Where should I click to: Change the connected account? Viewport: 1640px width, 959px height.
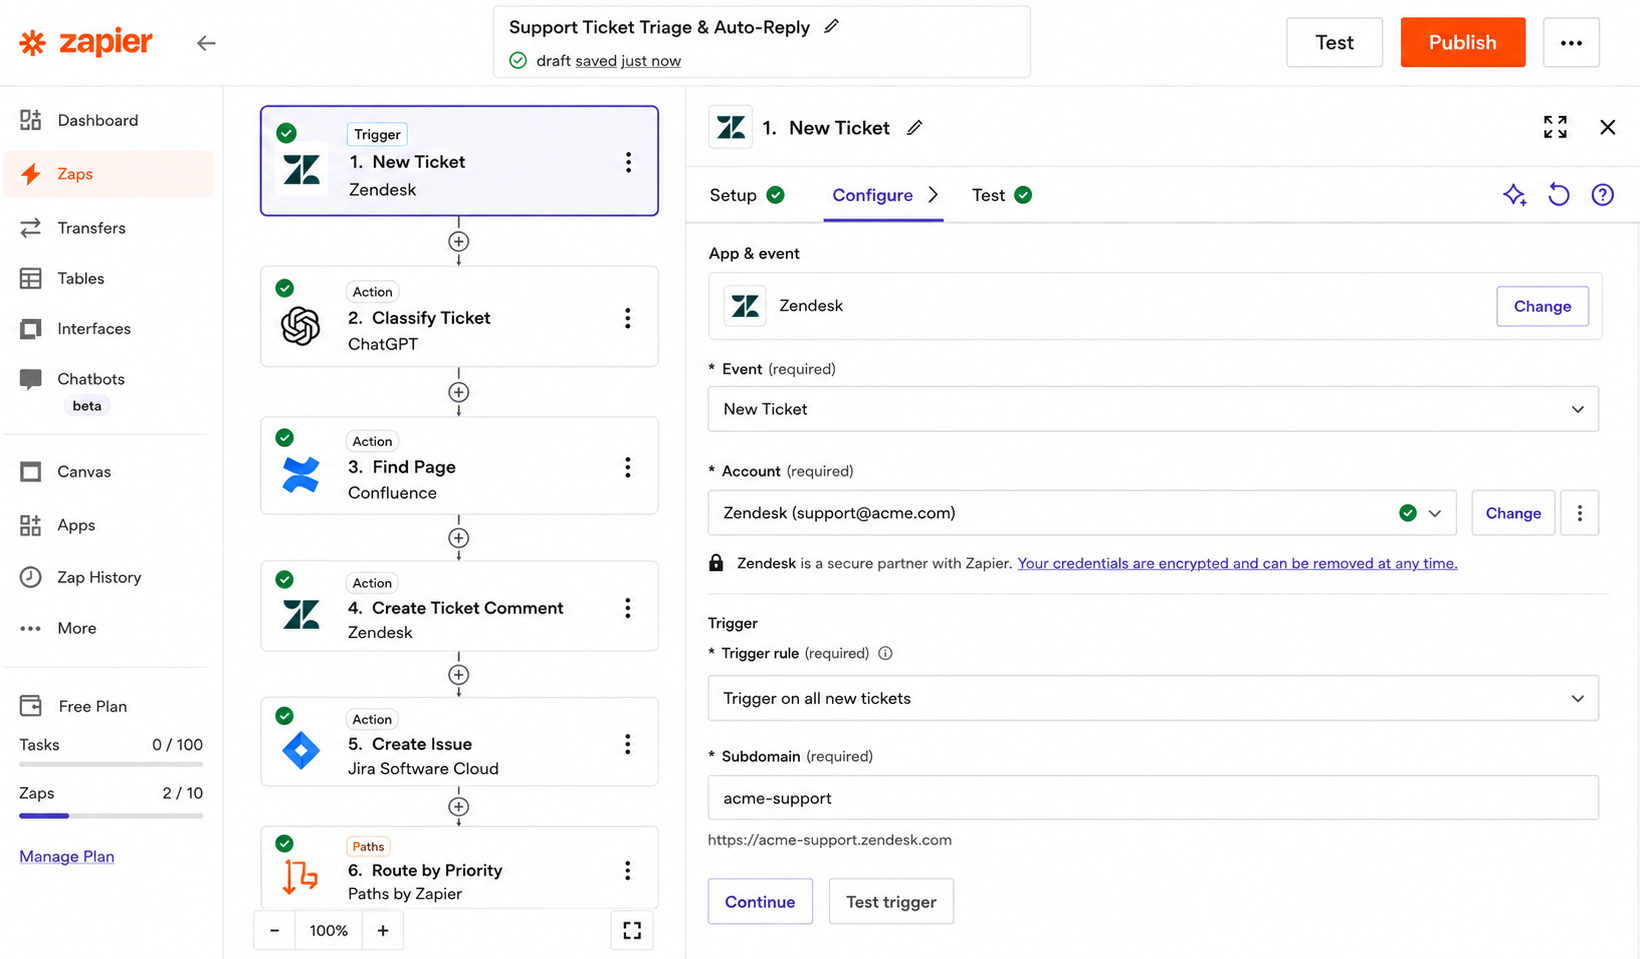coord(1513,513)
